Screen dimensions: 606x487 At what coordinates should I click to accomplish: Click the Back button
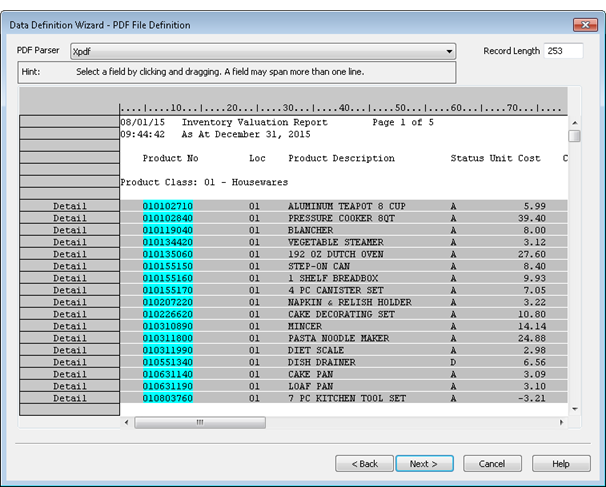point(363,464)
